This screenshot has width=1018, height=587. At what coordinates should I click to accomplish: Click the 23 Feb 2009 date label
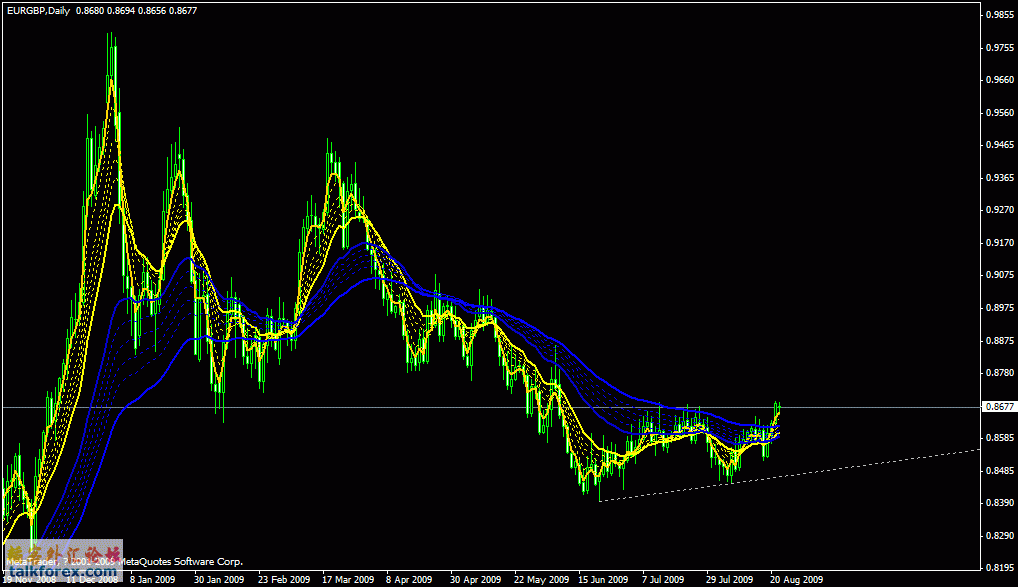(x=284, y=579)
